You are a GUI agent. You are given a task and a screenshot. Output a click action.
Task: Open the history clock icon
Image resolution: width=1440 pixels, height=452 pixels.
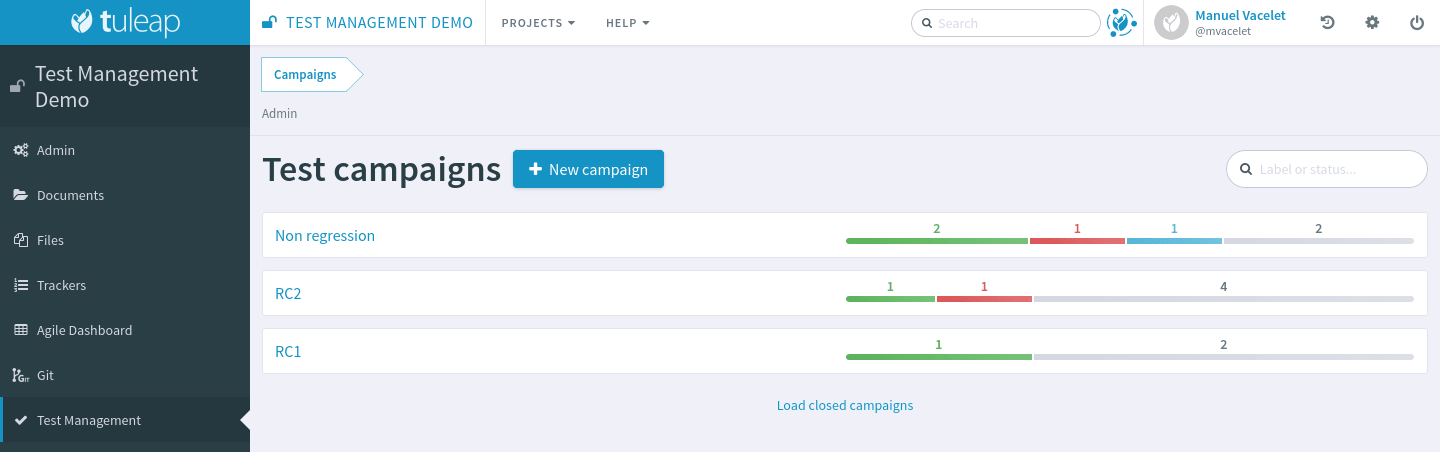1328,23
